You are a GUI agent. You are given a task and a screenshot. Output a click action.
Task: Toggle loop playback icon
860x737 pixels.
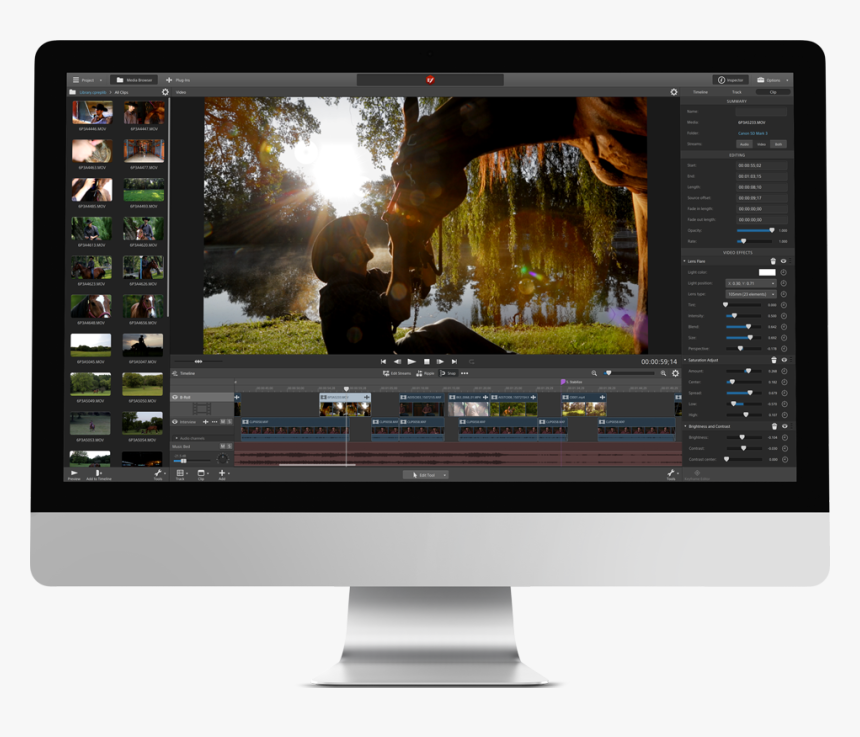[471, 361]
